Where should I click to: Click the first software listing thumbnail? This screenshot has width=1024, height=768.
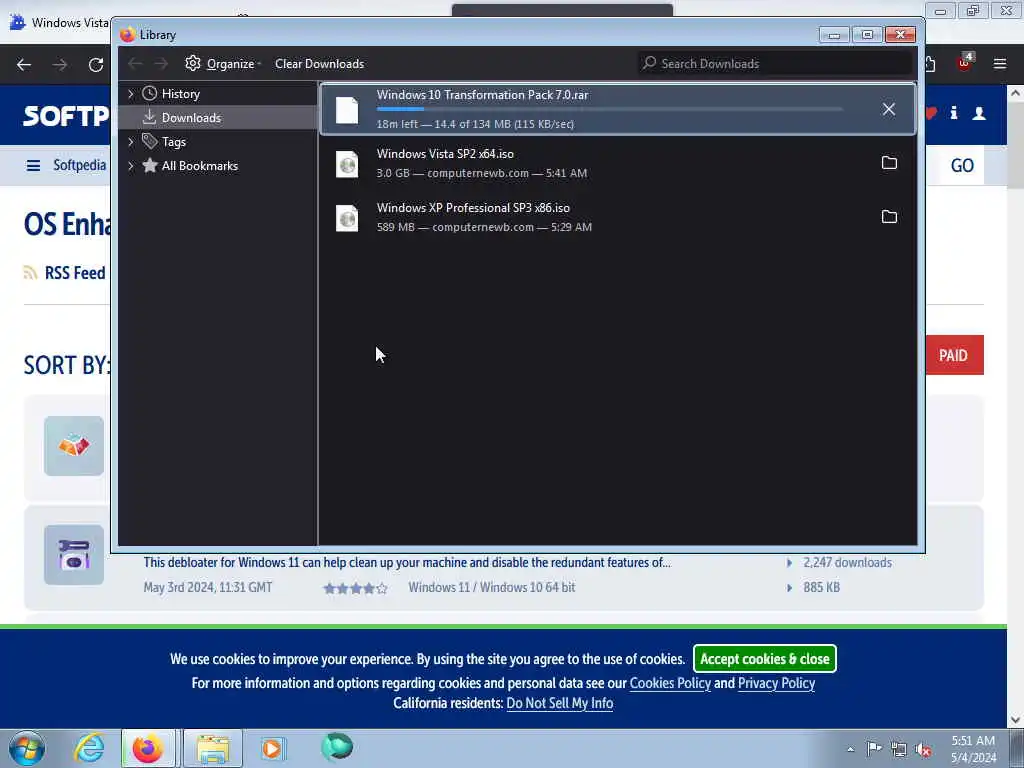[74, 446]
